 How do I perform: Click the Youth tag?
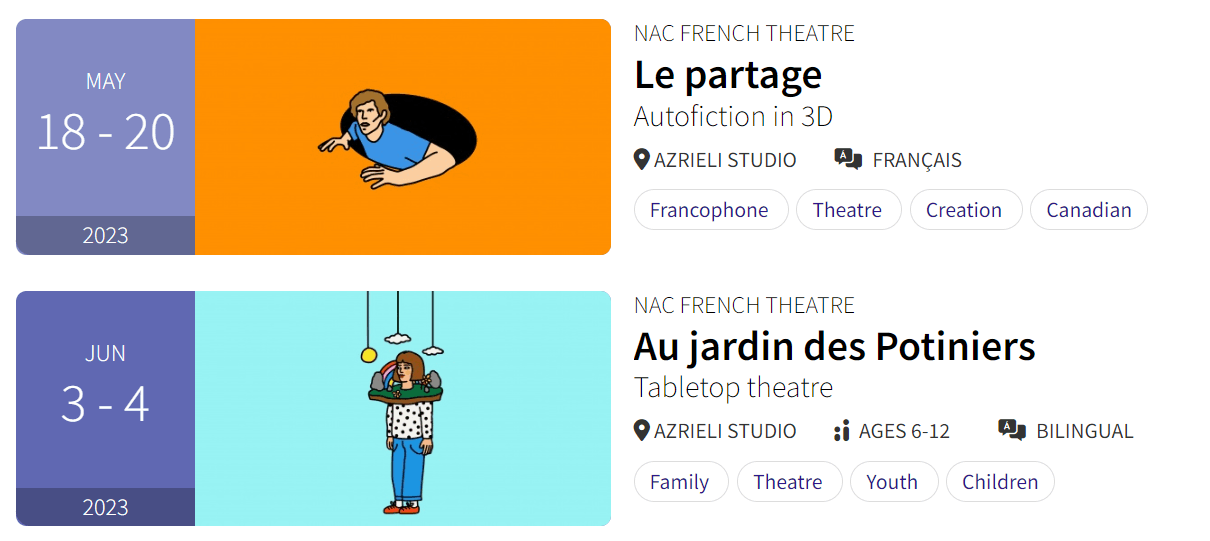(x=892, y=482)
